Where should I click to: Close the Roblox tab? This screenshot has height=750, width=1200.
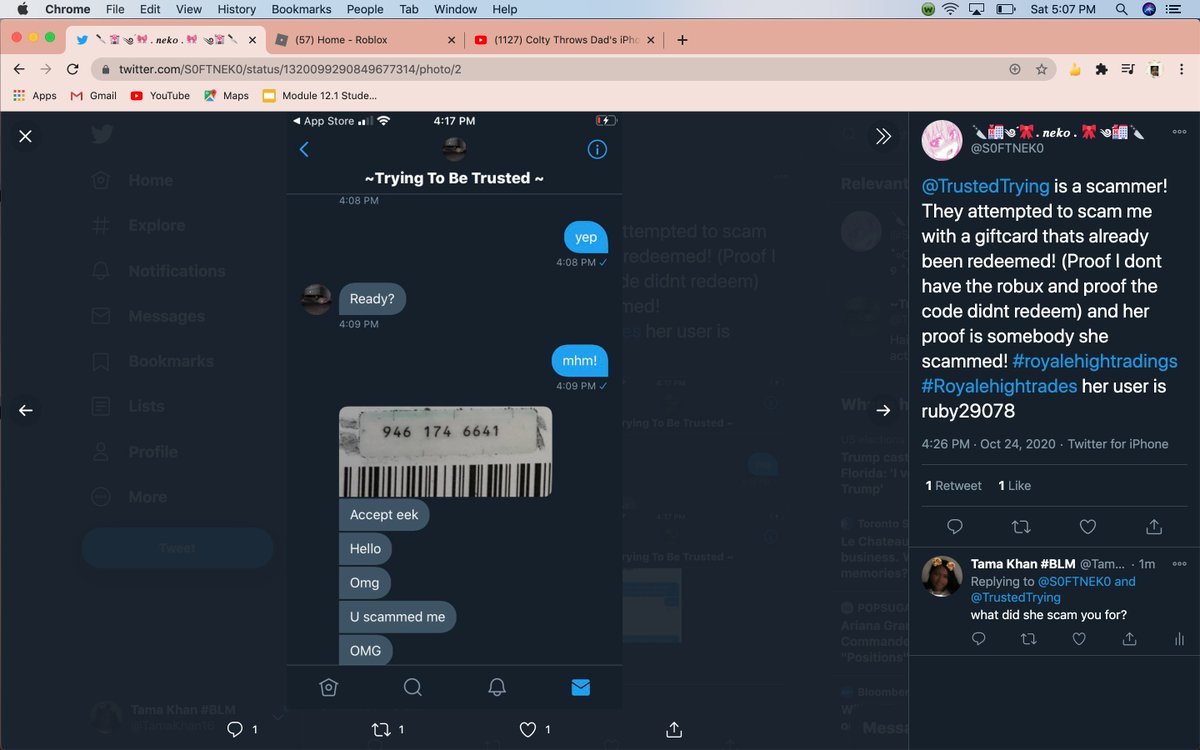[x=451, y=40]
